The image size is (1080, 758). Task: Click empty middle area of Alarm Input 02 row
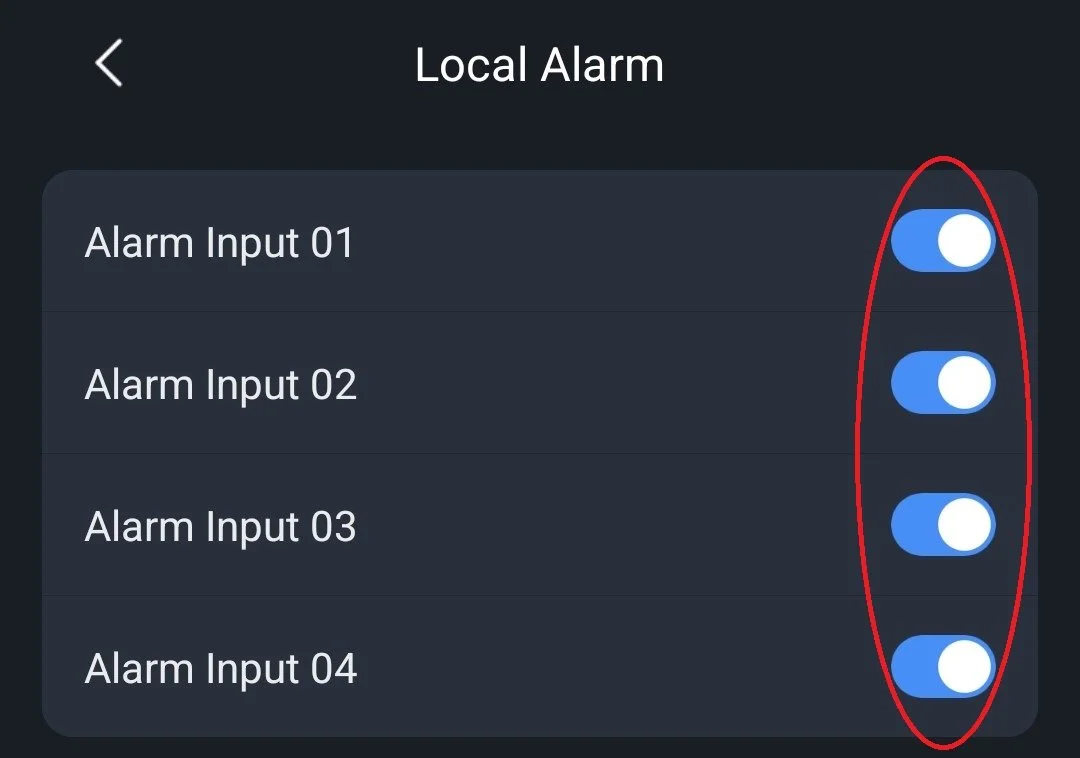click(x=620, y=382)
